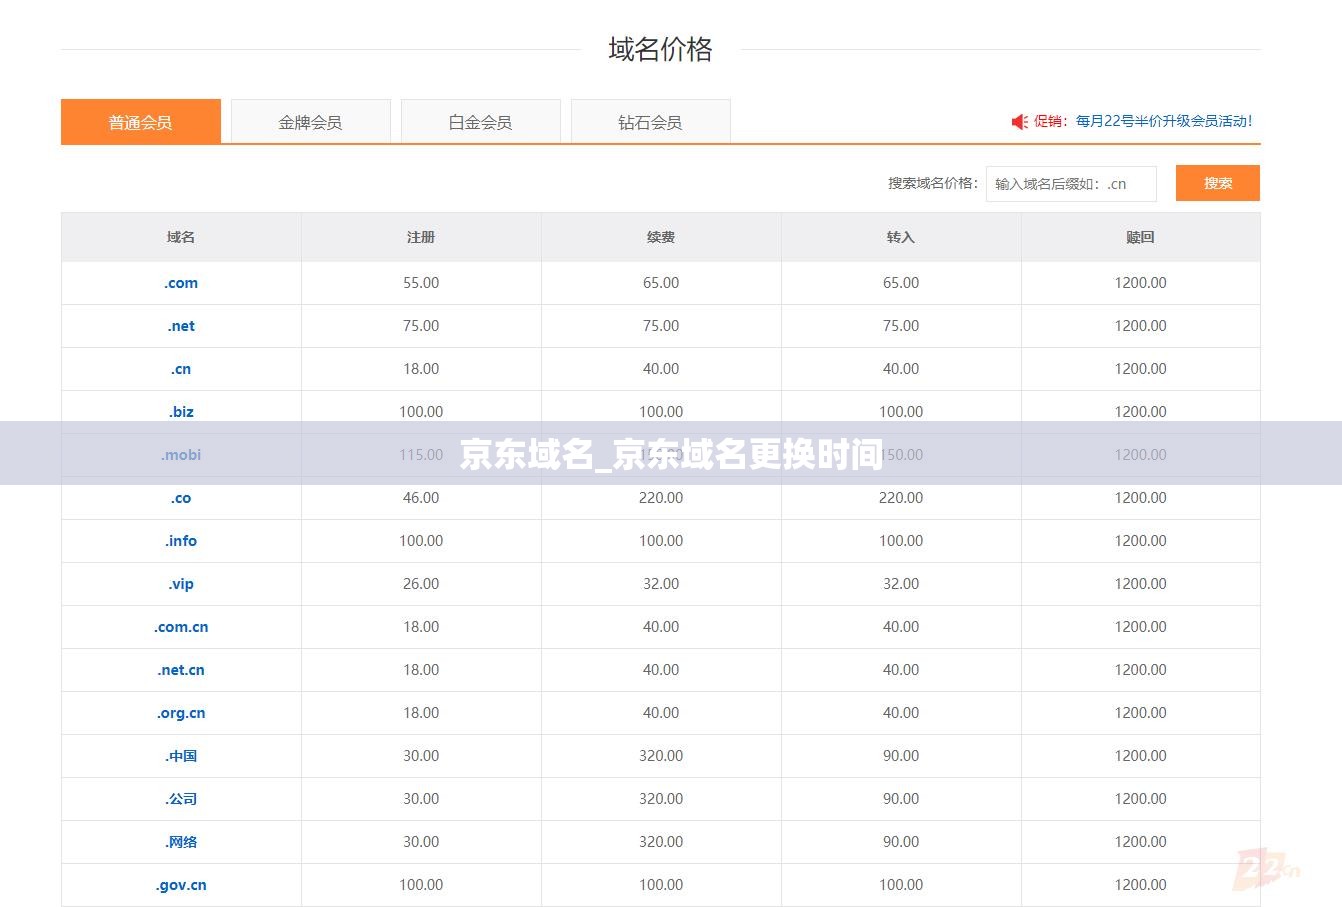
Task: Open the .公司 domain link
Action: tap(181, 799)
